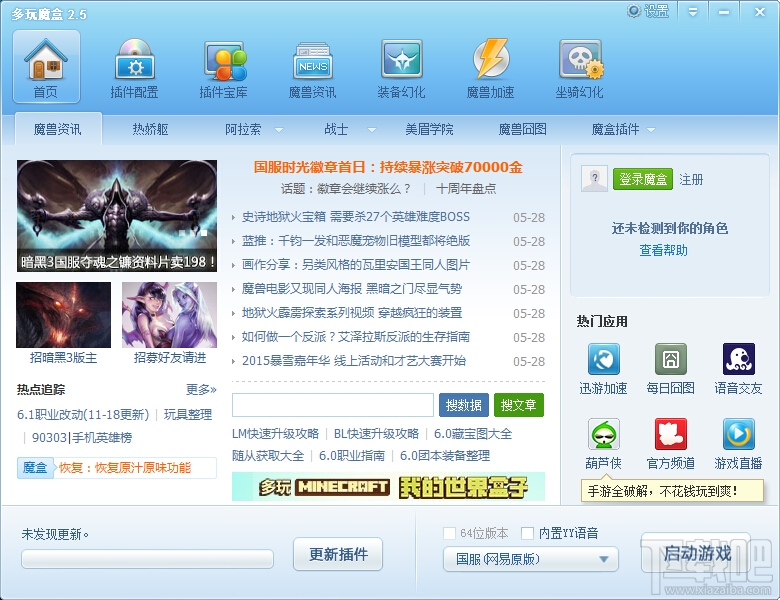Click the 更新插件 button
Image resolution: width=780 pixels, height=600 pixels.
[x=338, y=554]
